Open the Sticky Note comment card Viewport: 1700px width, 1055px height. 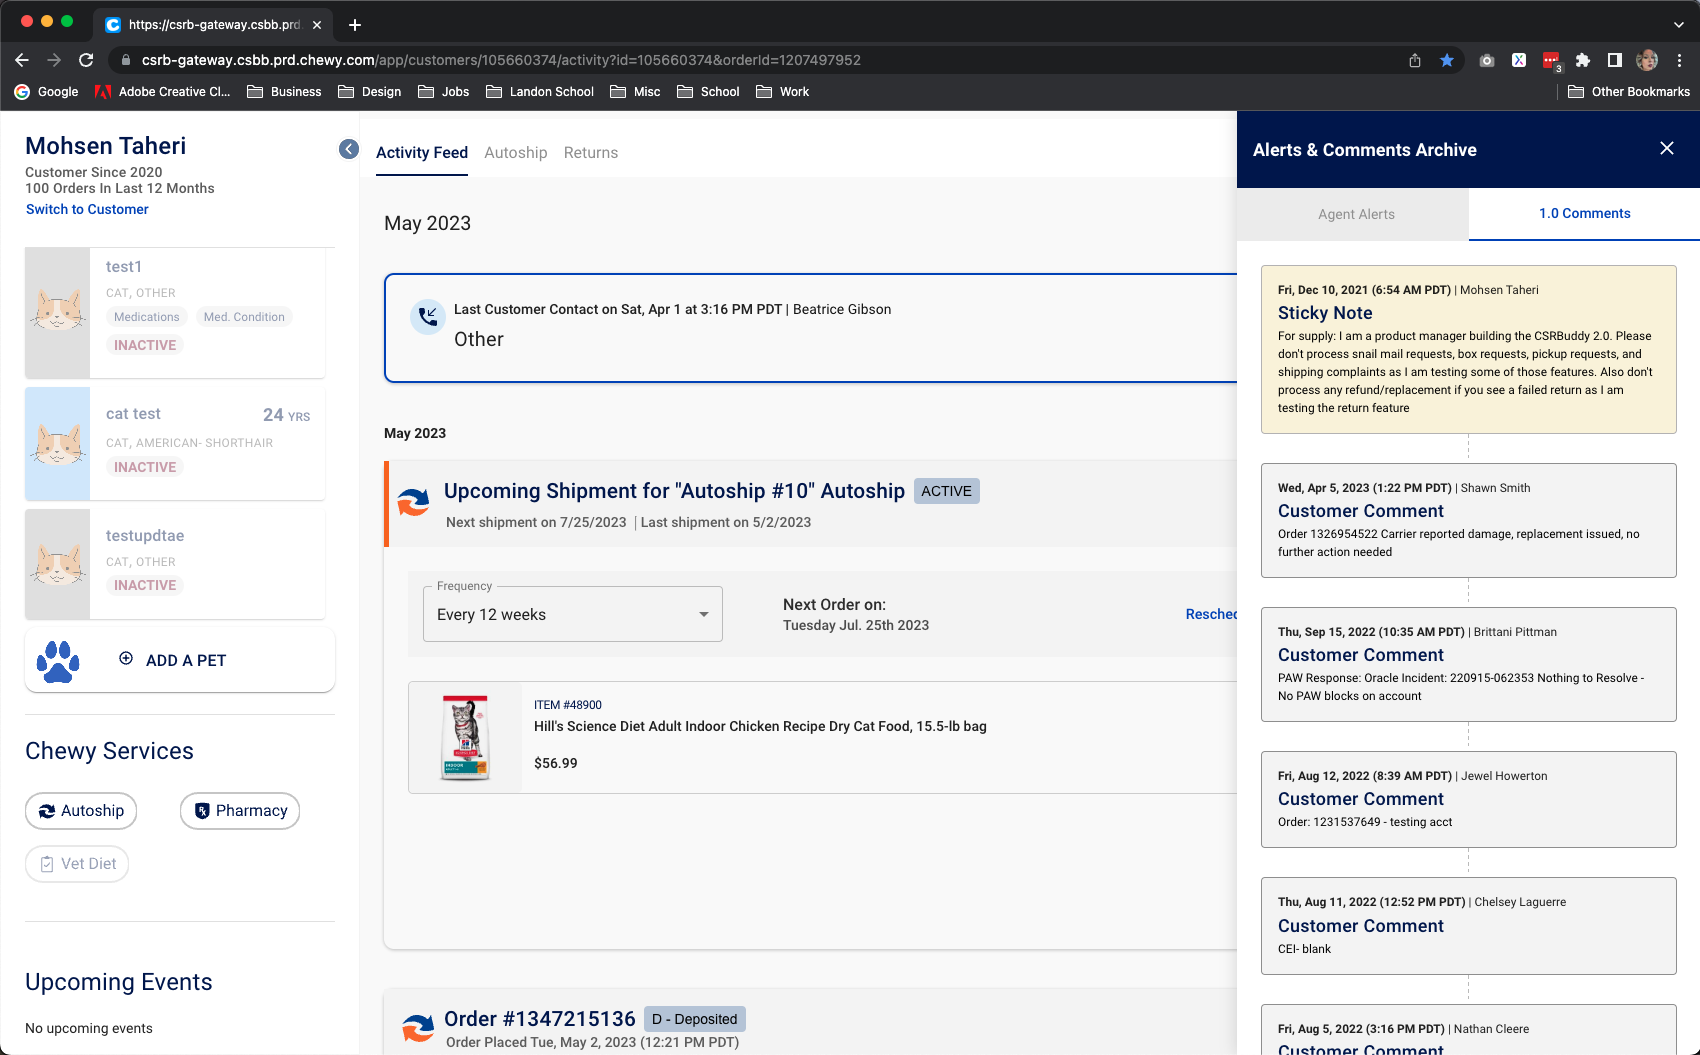[1468, 349]
